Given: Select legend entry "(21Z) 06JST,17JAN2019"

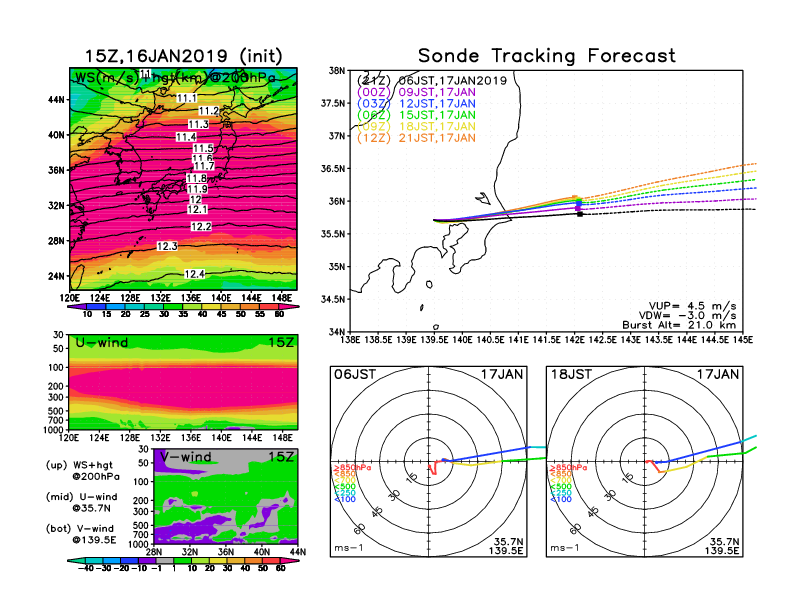Looking at the screenshot, I should point(432,81).
